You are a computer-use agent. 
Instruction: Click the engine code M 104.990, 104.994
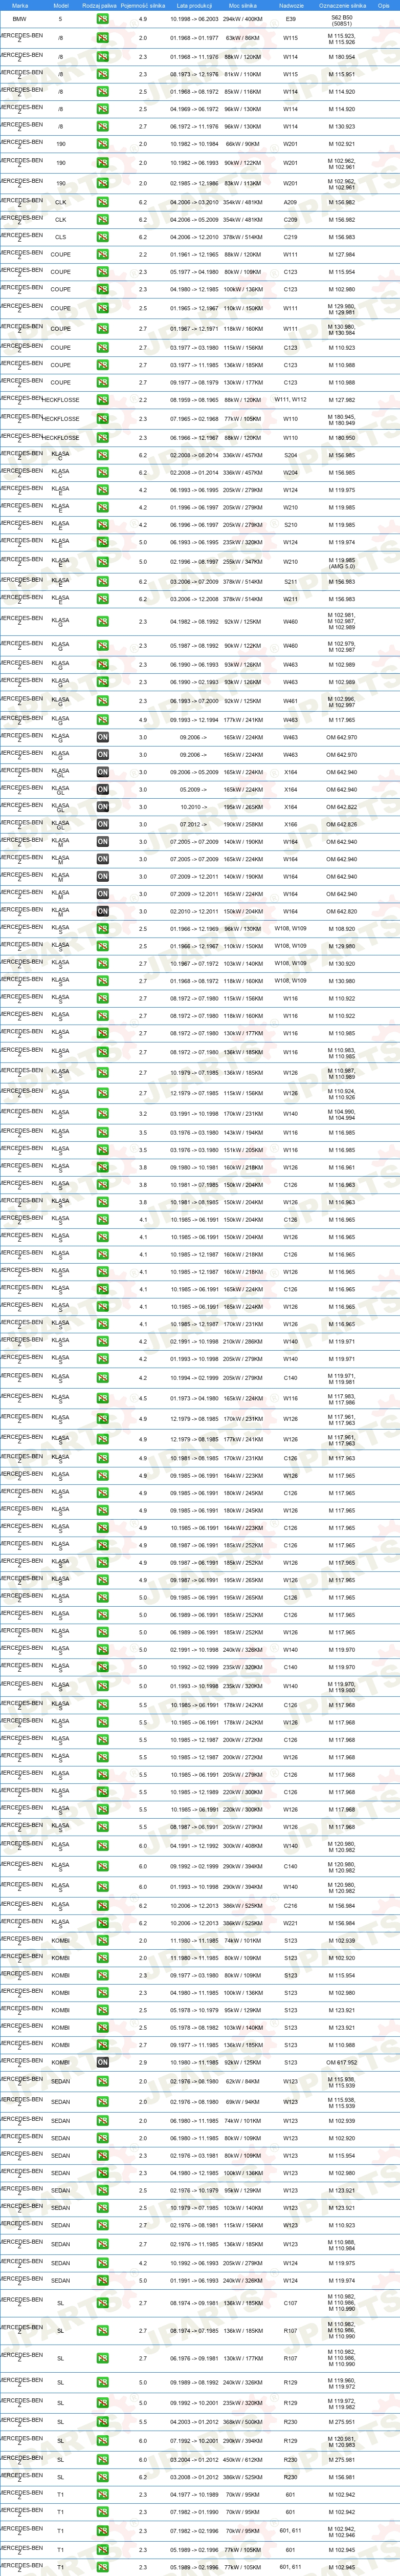point(342,1113)
